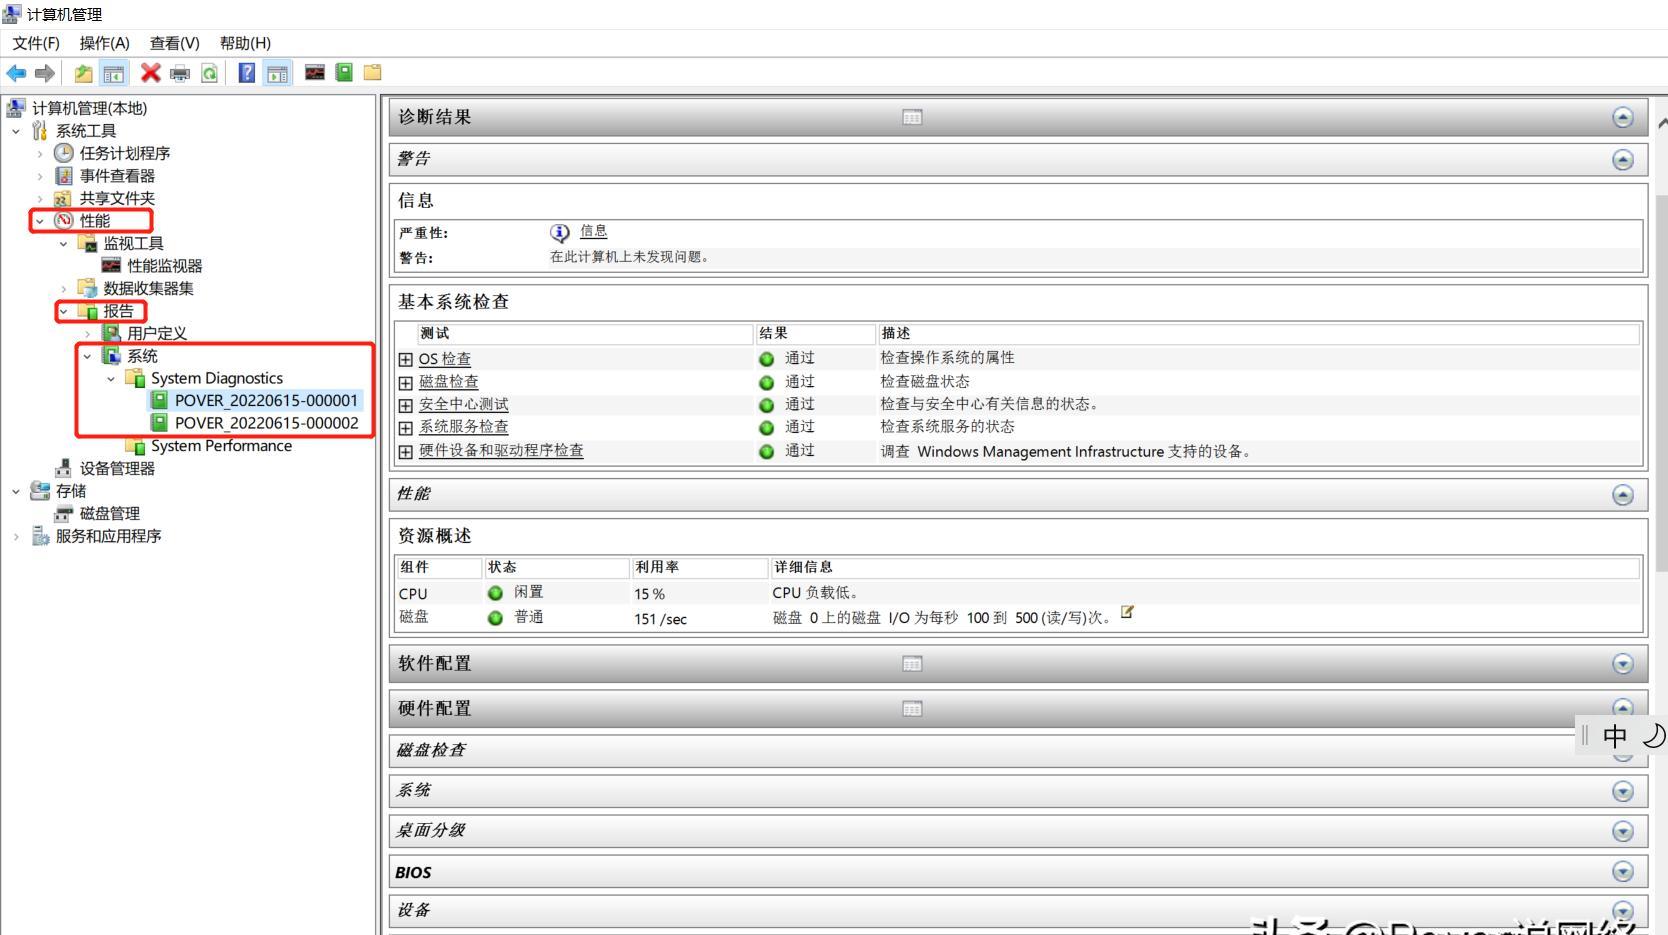Click the note icon beside 磁盘 I/O details
This screenshot has width=1668, height=935.
click(x=1127, y=612)
